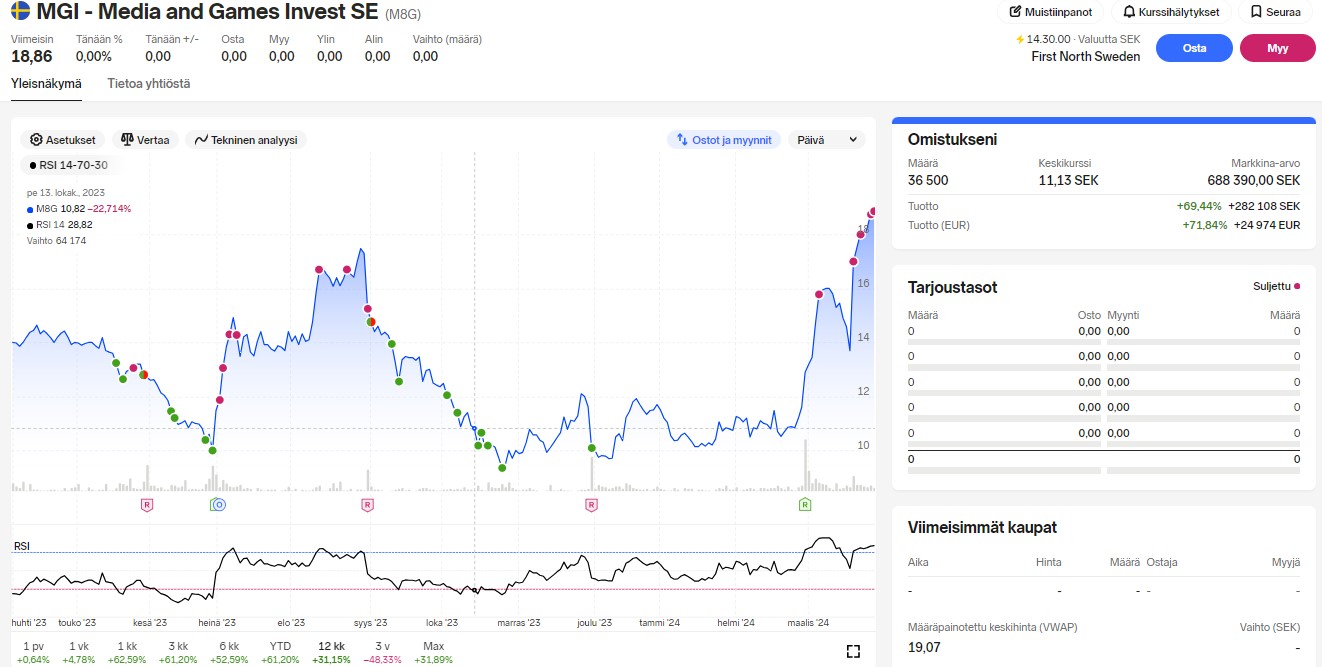
Task: Switch to the Tietoa yhtiöstä tab
Action: pyautogui.click(x=148, y=83)
